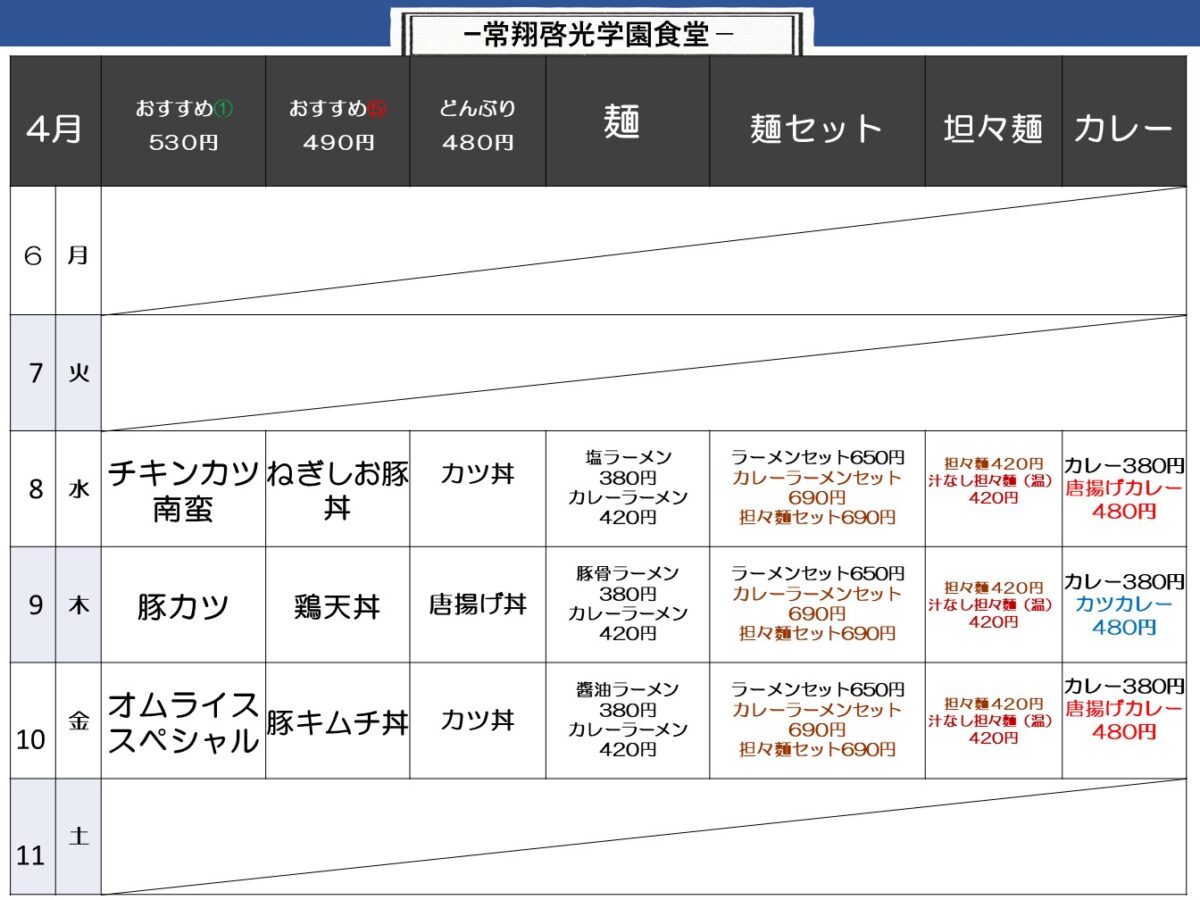Select the 常翔啓光学園食堂 title banner
Viewport: 1200px width, 900px height.
coord(600,35)
